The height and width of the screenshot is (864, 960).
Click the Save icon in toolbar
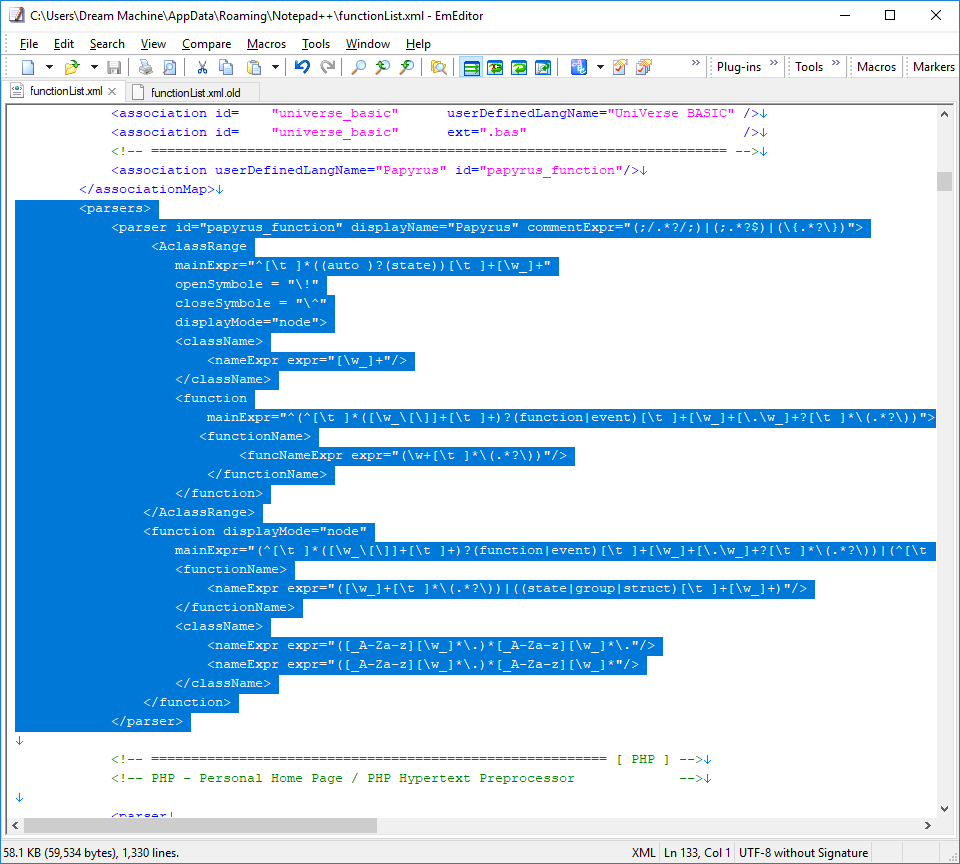(113, 67)
